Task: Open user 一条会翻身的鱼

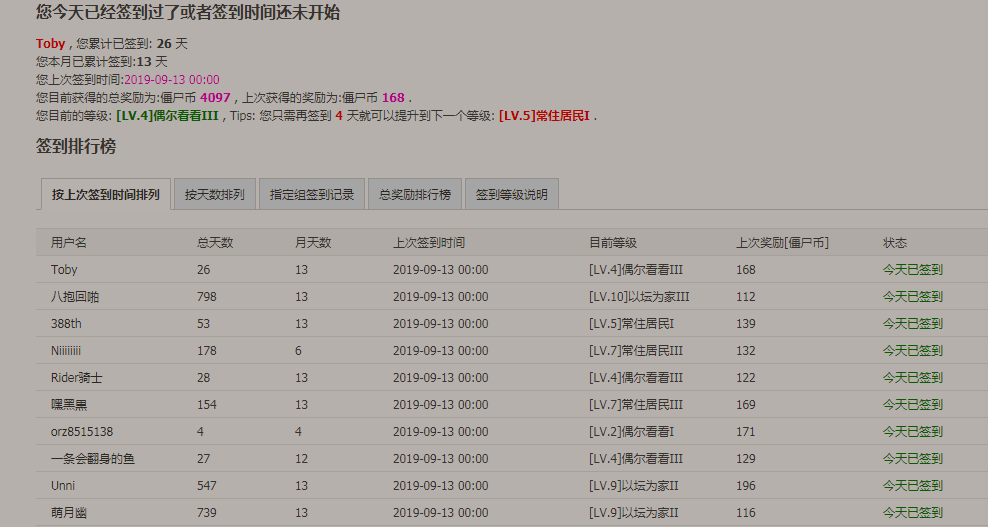Action: 93,459
